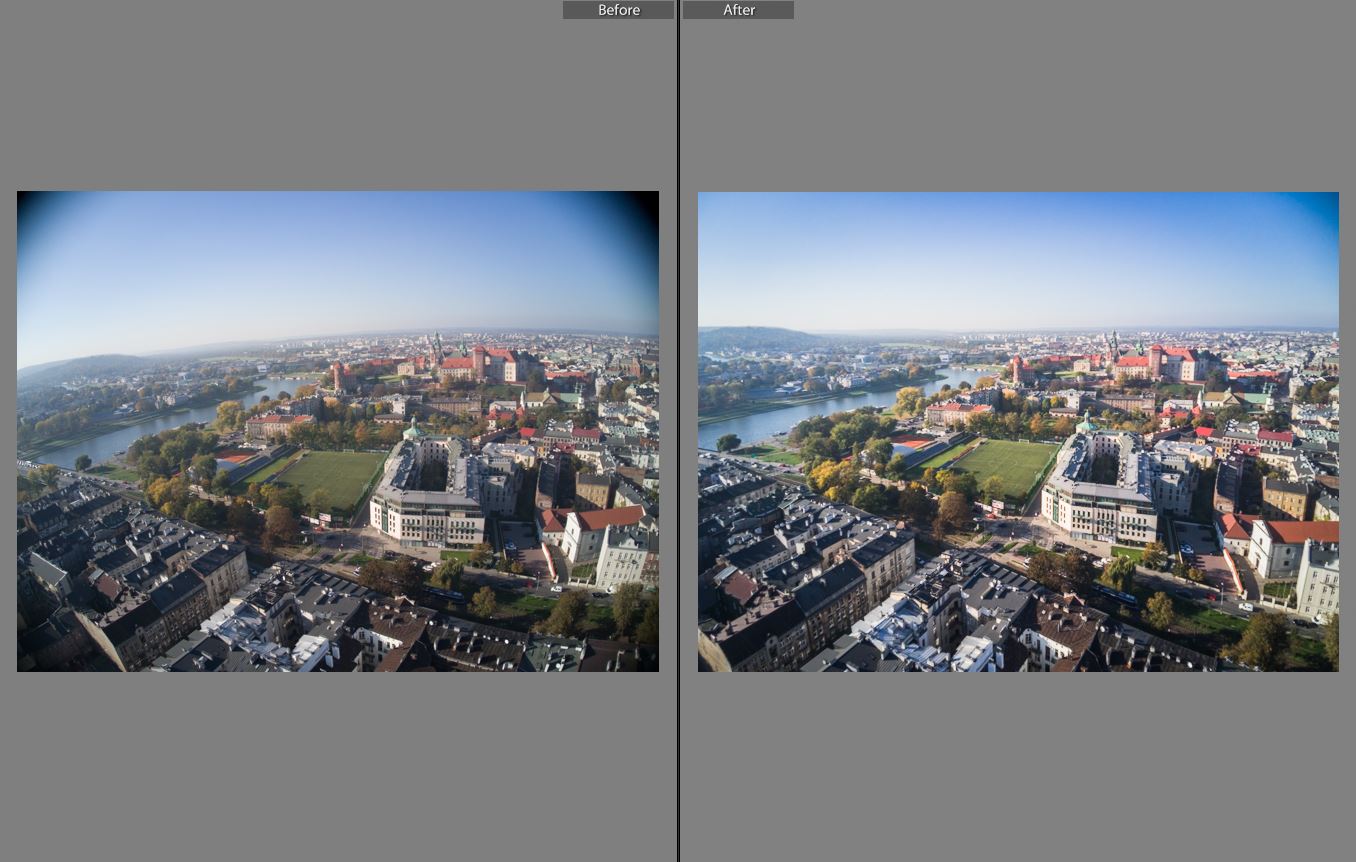Select the Before photo preview
The height and width of the screenshot is (862, 1356).
(x=338, y=431)
